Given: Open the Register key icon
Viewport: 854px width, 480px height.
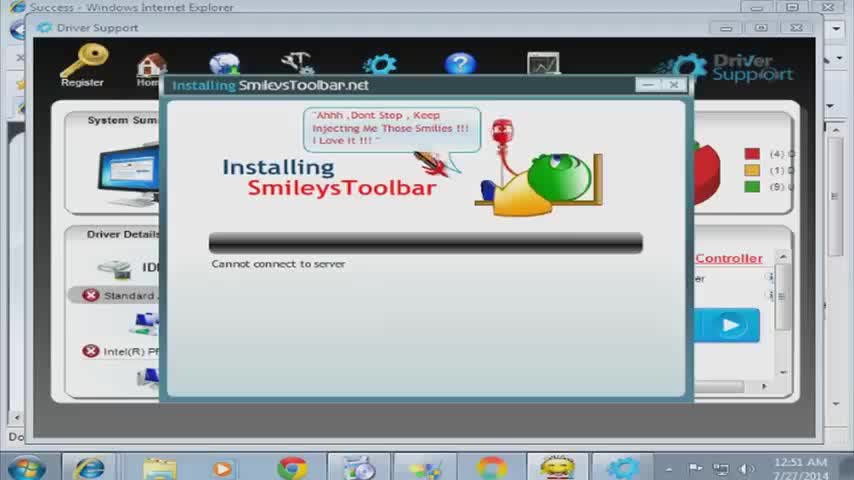Looking at the screenshot, I should pyautogui.click(x=84, y=66).
